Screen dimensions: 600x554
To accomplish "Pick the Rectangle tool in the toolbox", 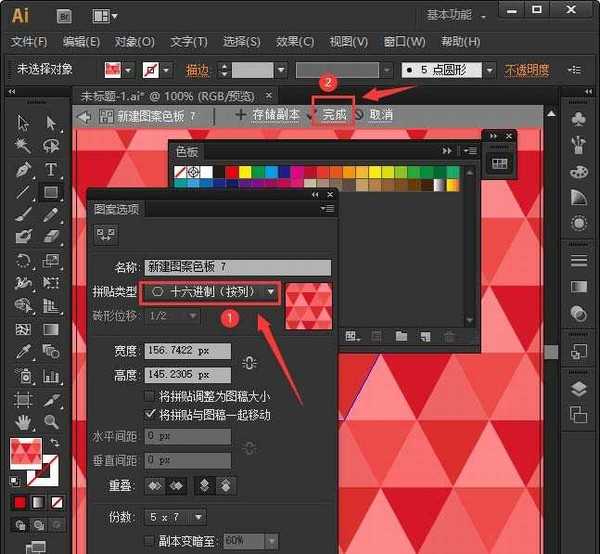I will tap(50, 192).
